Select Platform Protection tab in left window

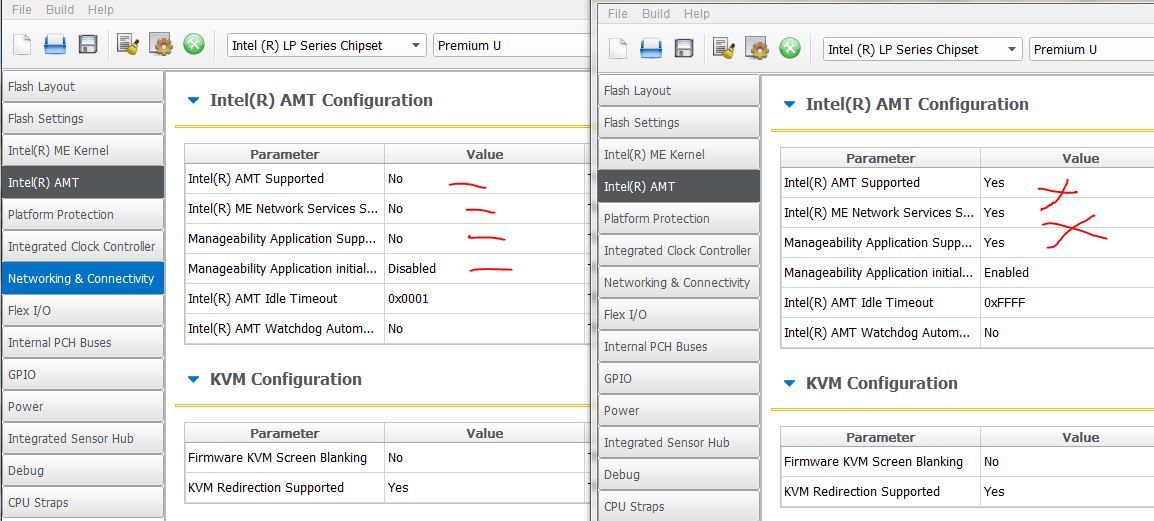tap(82, 214)
